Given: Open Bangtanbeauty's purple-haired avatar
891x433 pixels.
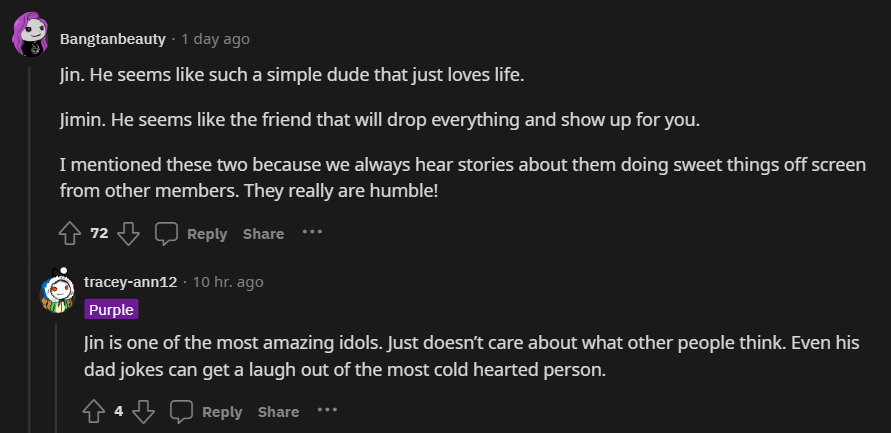Looking at the screenshot, I should coord(30,35).
